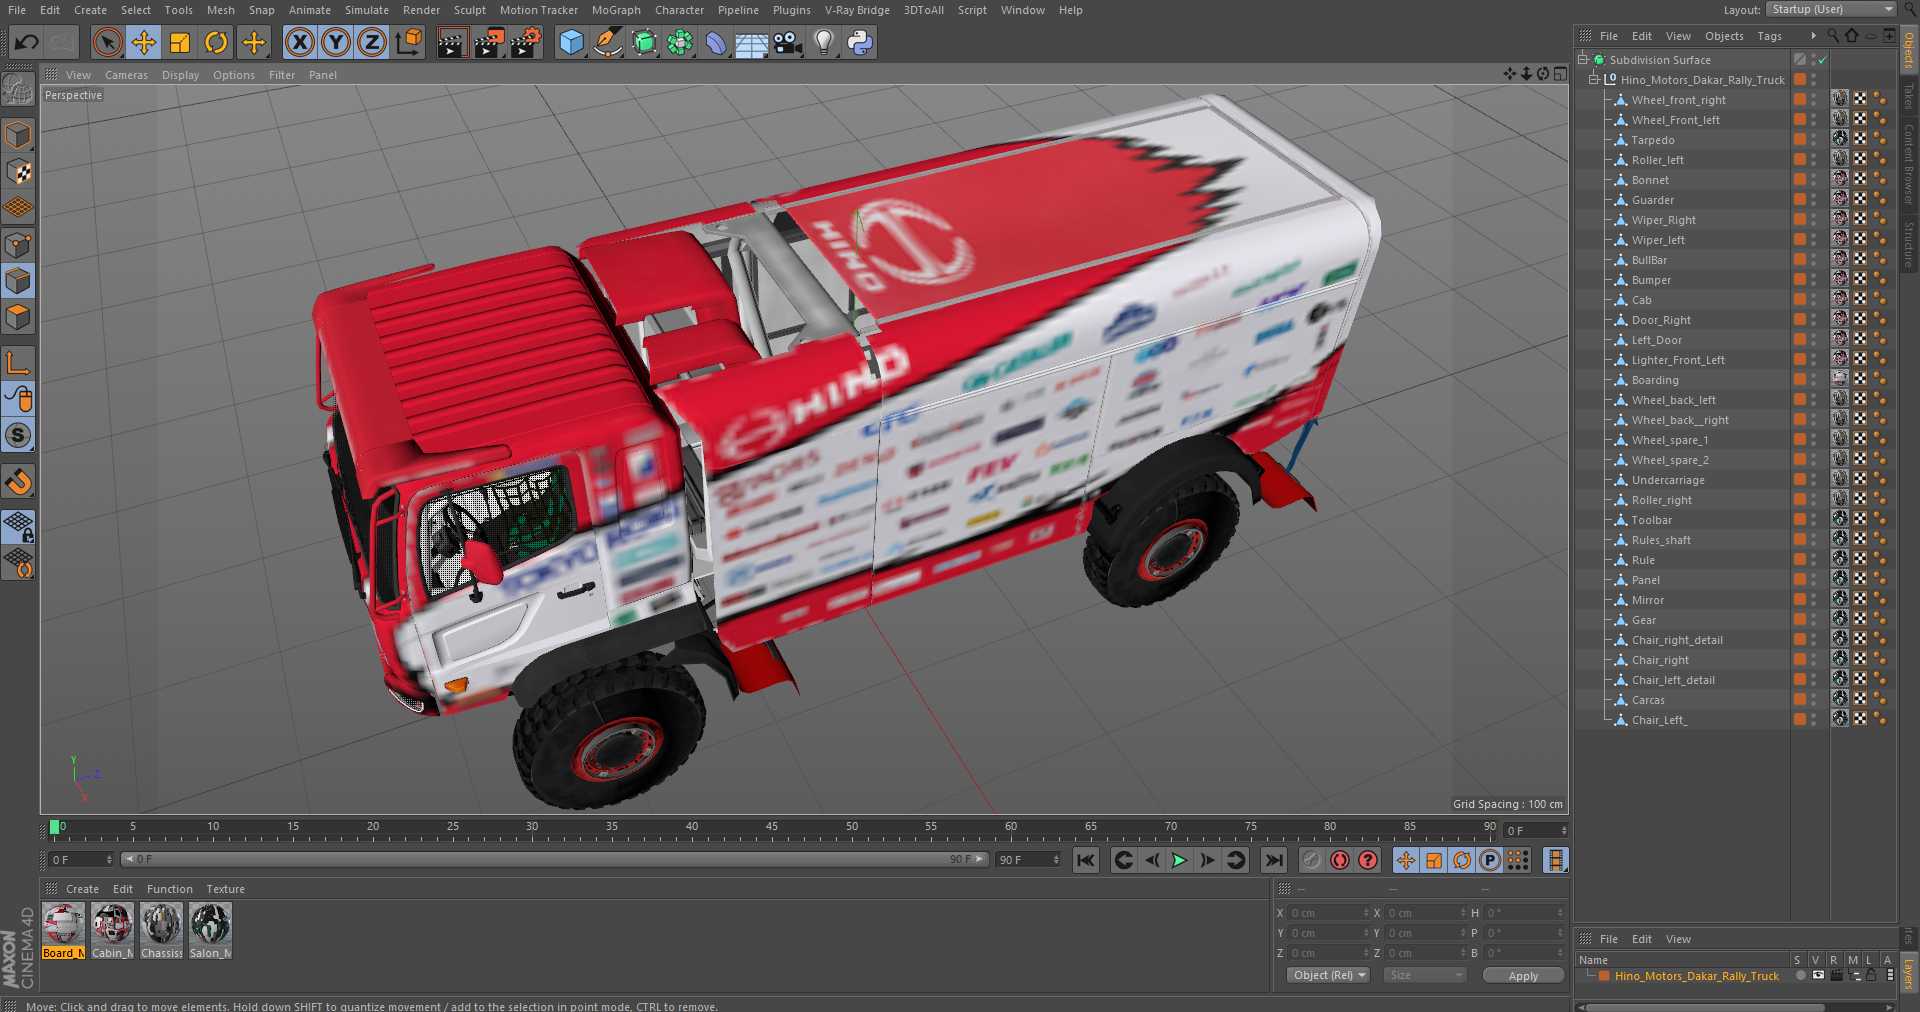Activate the Move tool in top toolbar
This screenshot has height=1012, width=1920.
pyautogui.click(x=144, y=42)
